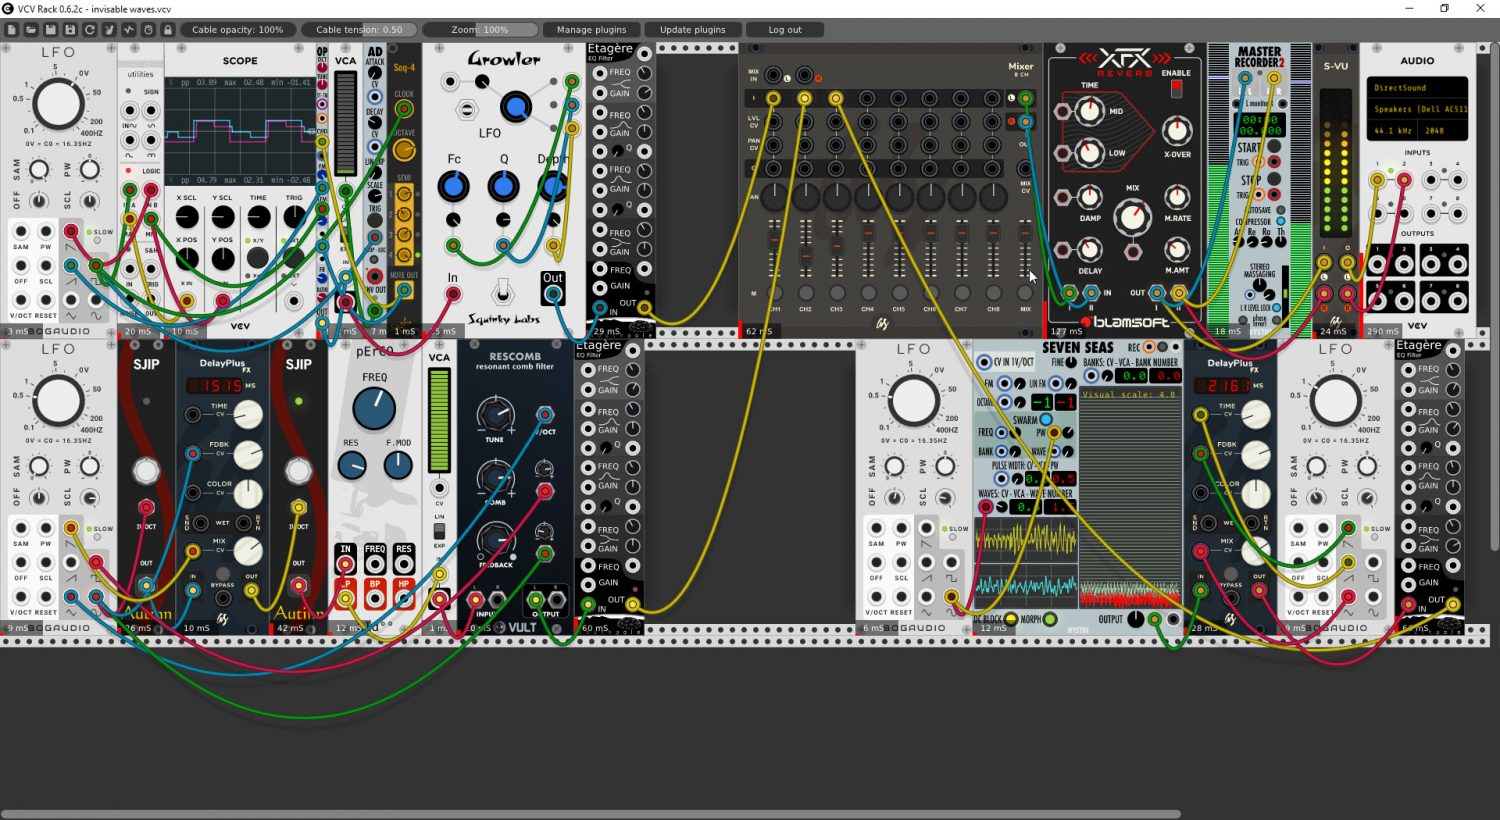Flip the VCA LIN/EXP switch
The image size is (1500, 820).
[x=439, y=529]
